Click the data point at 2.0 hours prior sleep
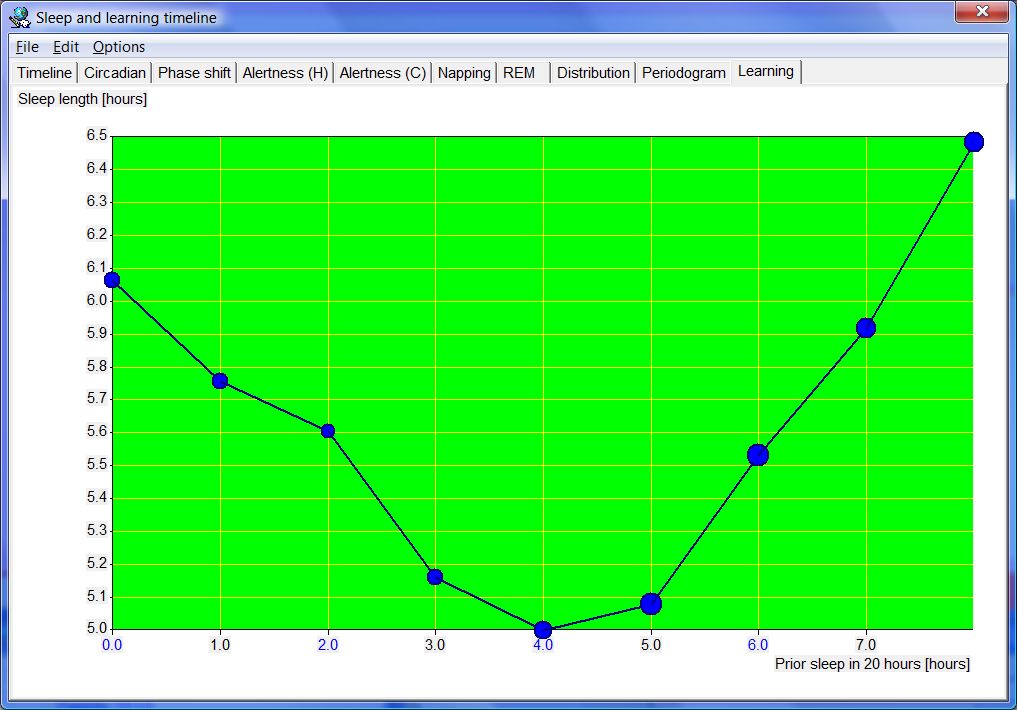The height and width of the screenshot is (710, 1017). (328, 431)
